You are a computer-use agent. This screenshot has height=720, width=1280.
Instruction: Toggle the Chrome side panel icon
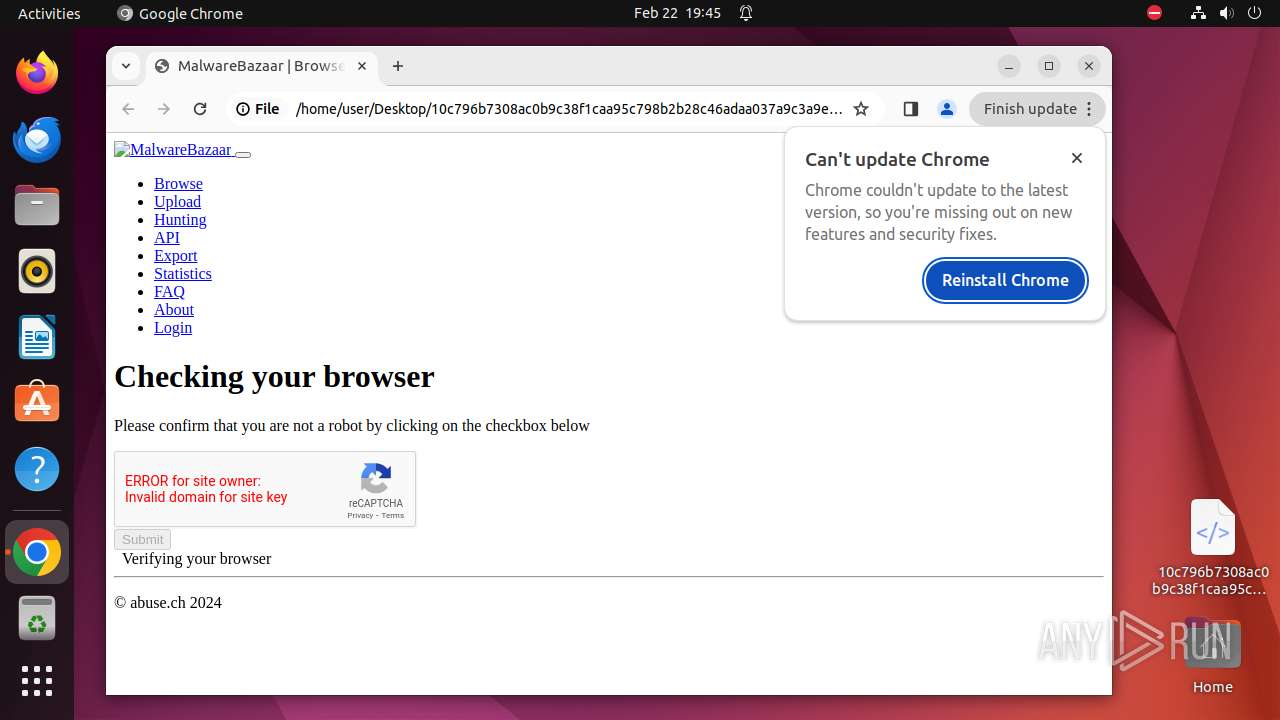(910, 109)
